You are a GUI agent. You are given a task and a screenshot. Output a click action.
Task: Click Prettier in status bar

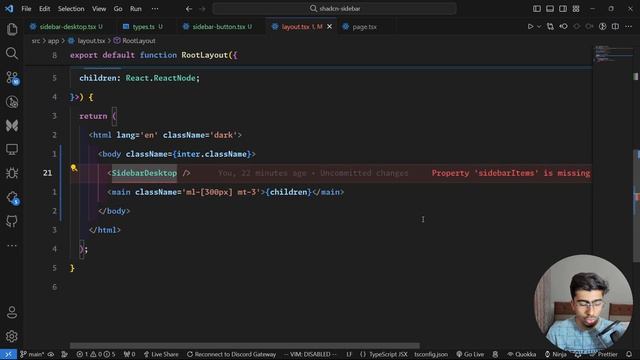604,354
